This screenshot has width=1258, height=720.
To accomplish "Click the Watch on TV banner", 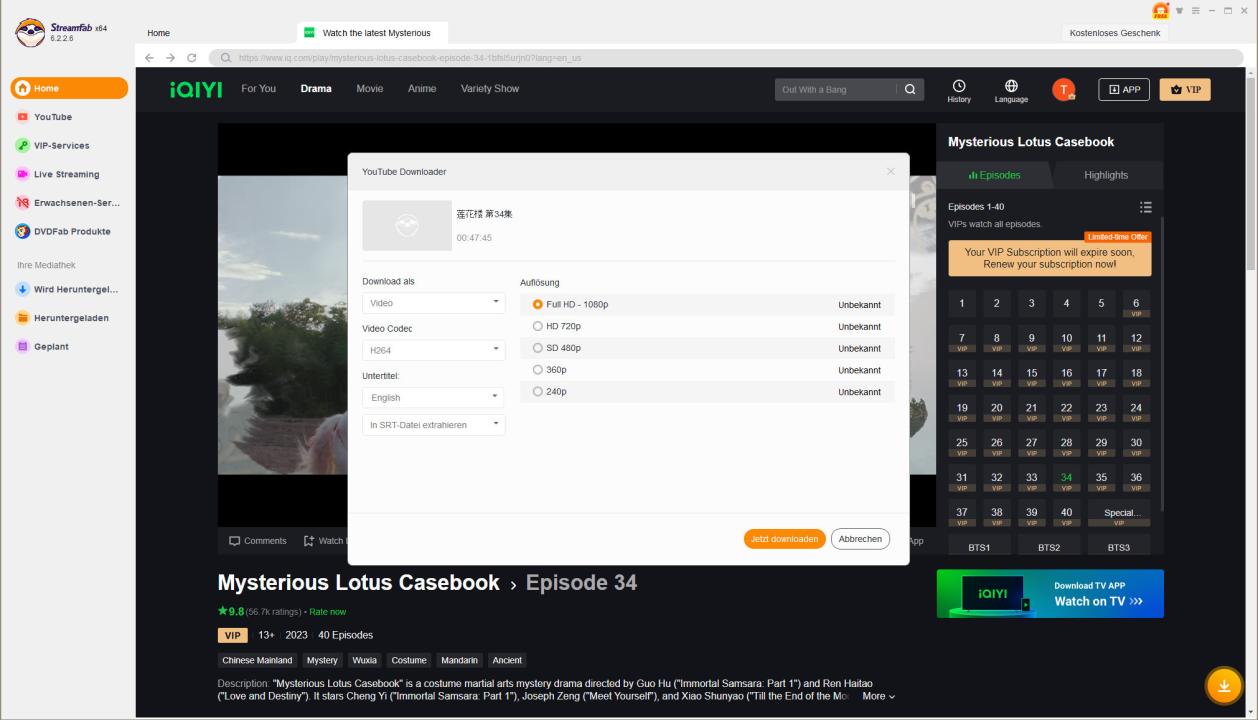I will [x=1050, y=594].
